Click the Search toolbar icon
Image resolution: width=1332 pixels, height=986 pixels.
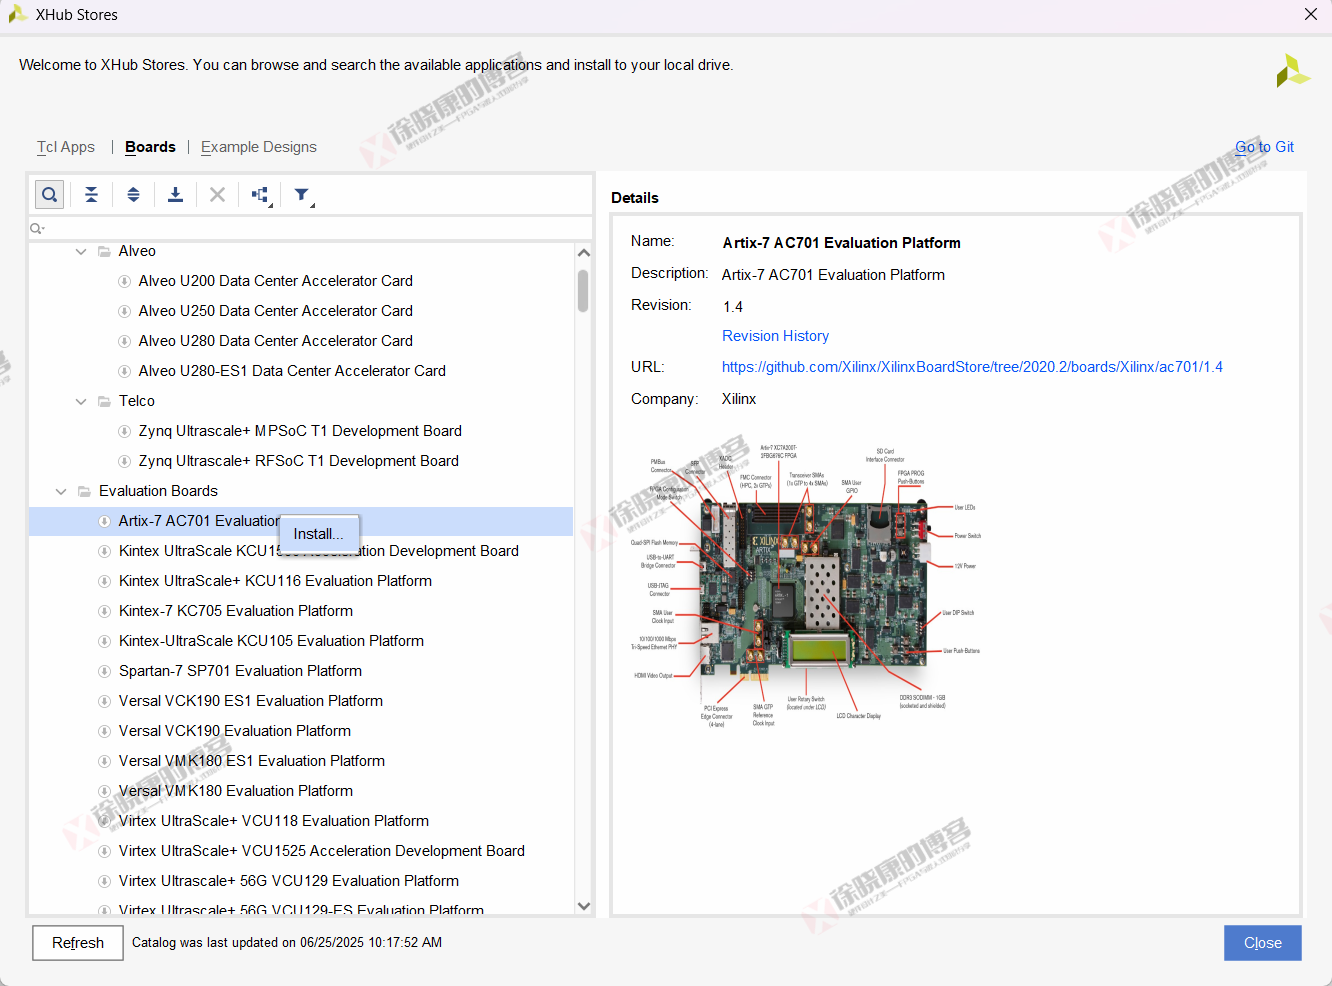49,194
